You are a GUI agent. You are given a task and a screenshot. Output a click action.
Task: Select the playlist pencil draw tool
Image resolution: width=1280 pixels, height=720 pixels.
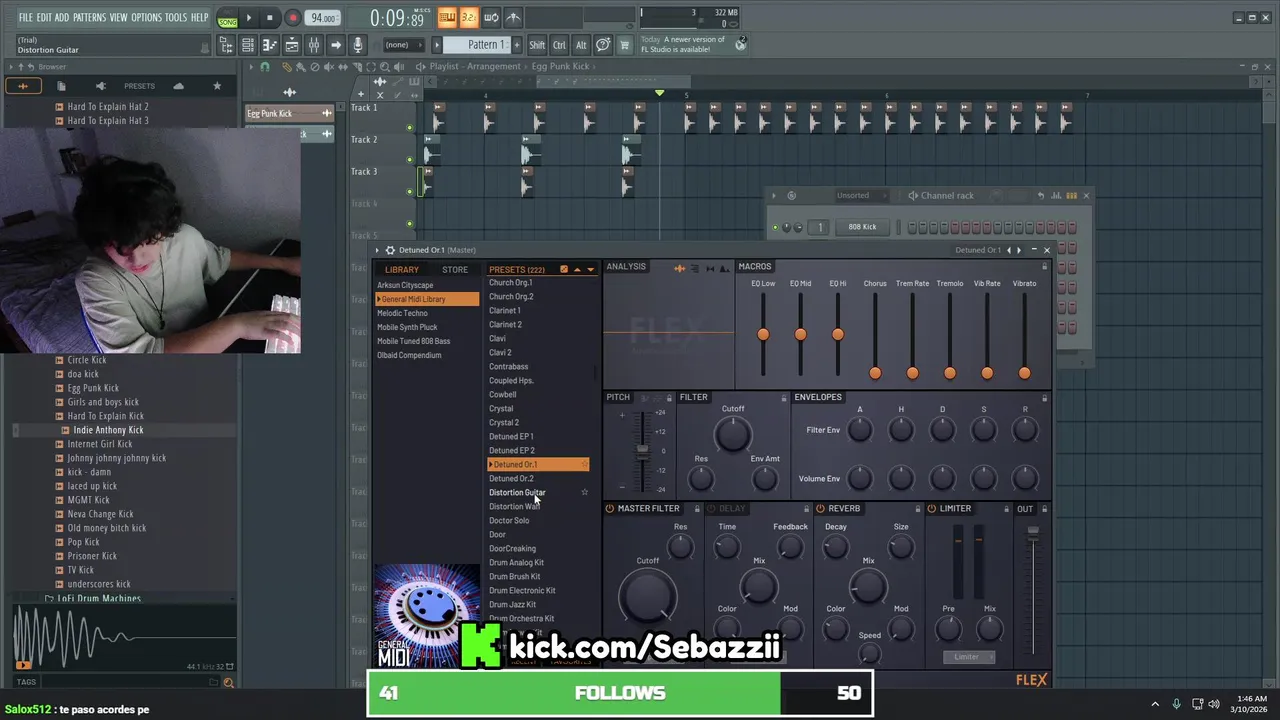tap(287, 67)
